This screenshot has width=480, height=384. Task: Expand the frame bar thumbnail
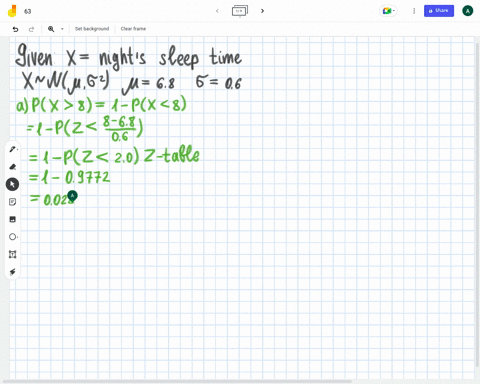click(x=240, y=11)
